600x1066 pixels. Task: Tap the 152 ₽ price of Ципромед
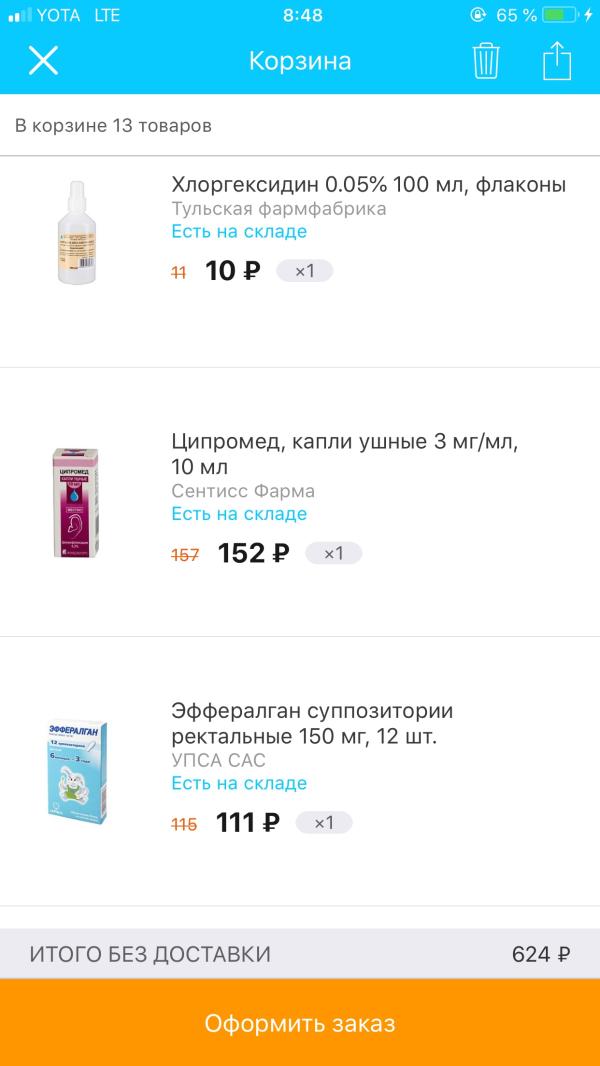click(x=253, y=553)
